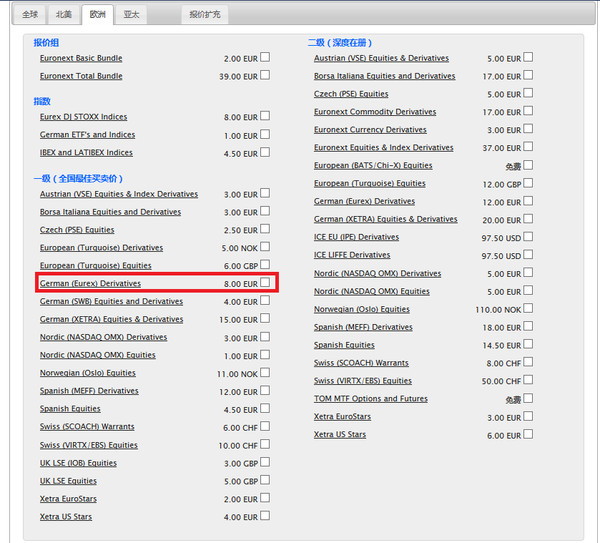Image resolution: width=600 pixels, height=543 pixels.
Task: Check the 1.00 EUR Nordic (NASDAQ OMX) Equities box
Action: pos(265,355)
